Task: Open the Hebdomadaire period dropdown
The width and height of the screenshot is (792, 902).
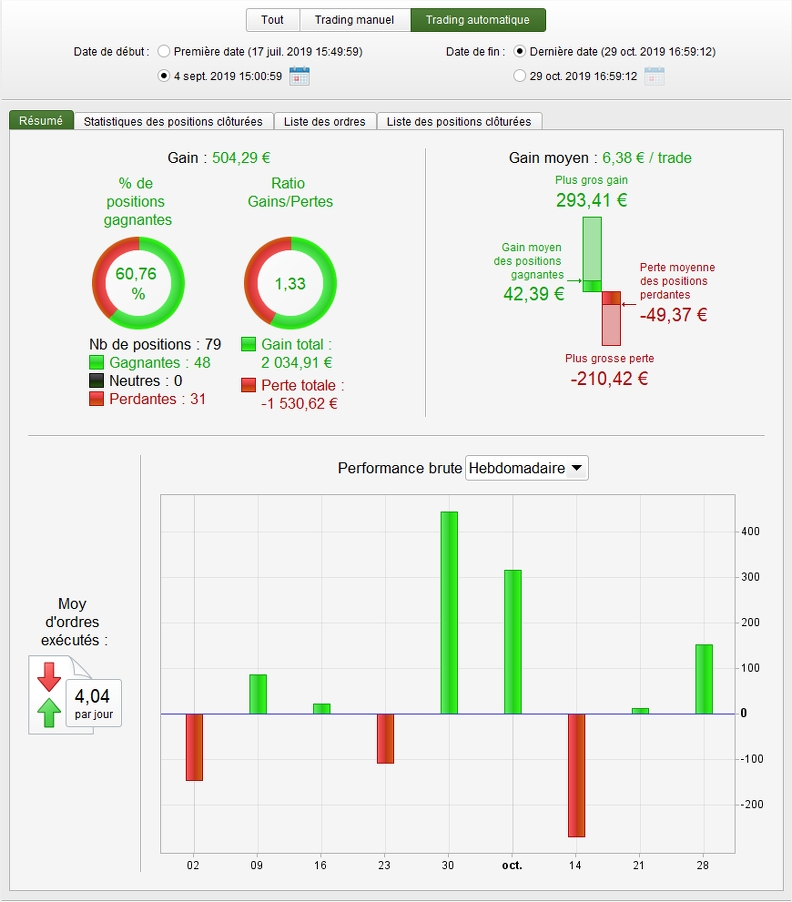Action: (526, 468)
